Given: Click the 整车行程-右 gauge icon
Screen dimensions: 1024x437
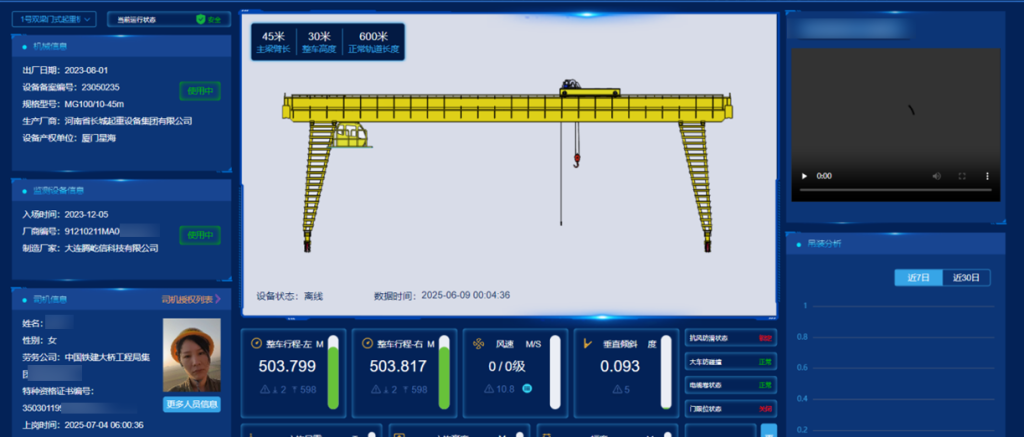Looking at the screenshot, I should click(x=367, y=344).
